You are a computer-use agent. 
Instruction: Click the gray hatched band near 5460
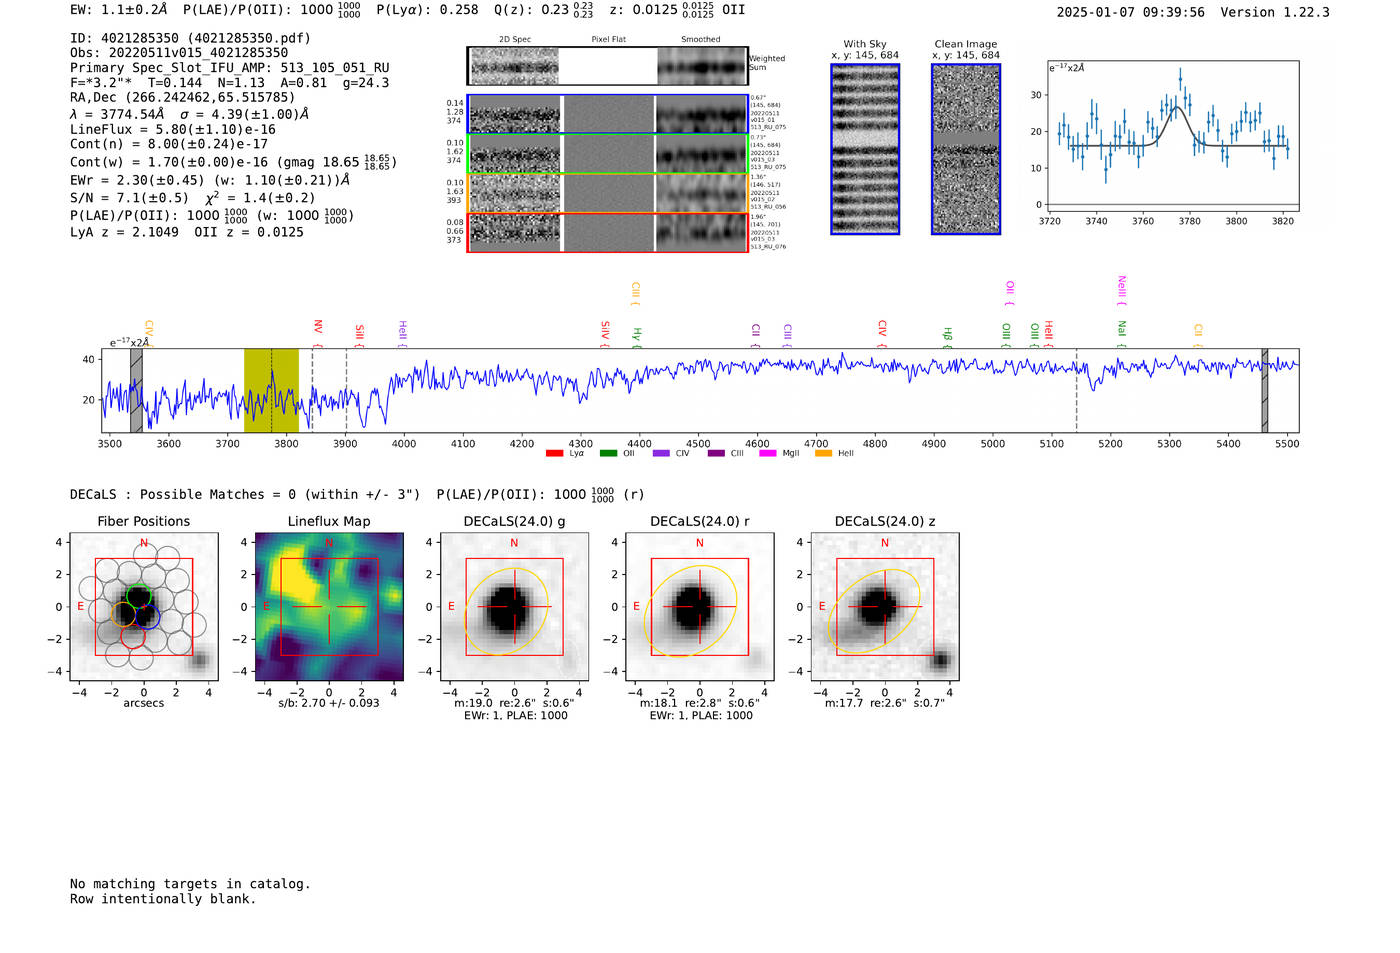(x=1264, y=390)
